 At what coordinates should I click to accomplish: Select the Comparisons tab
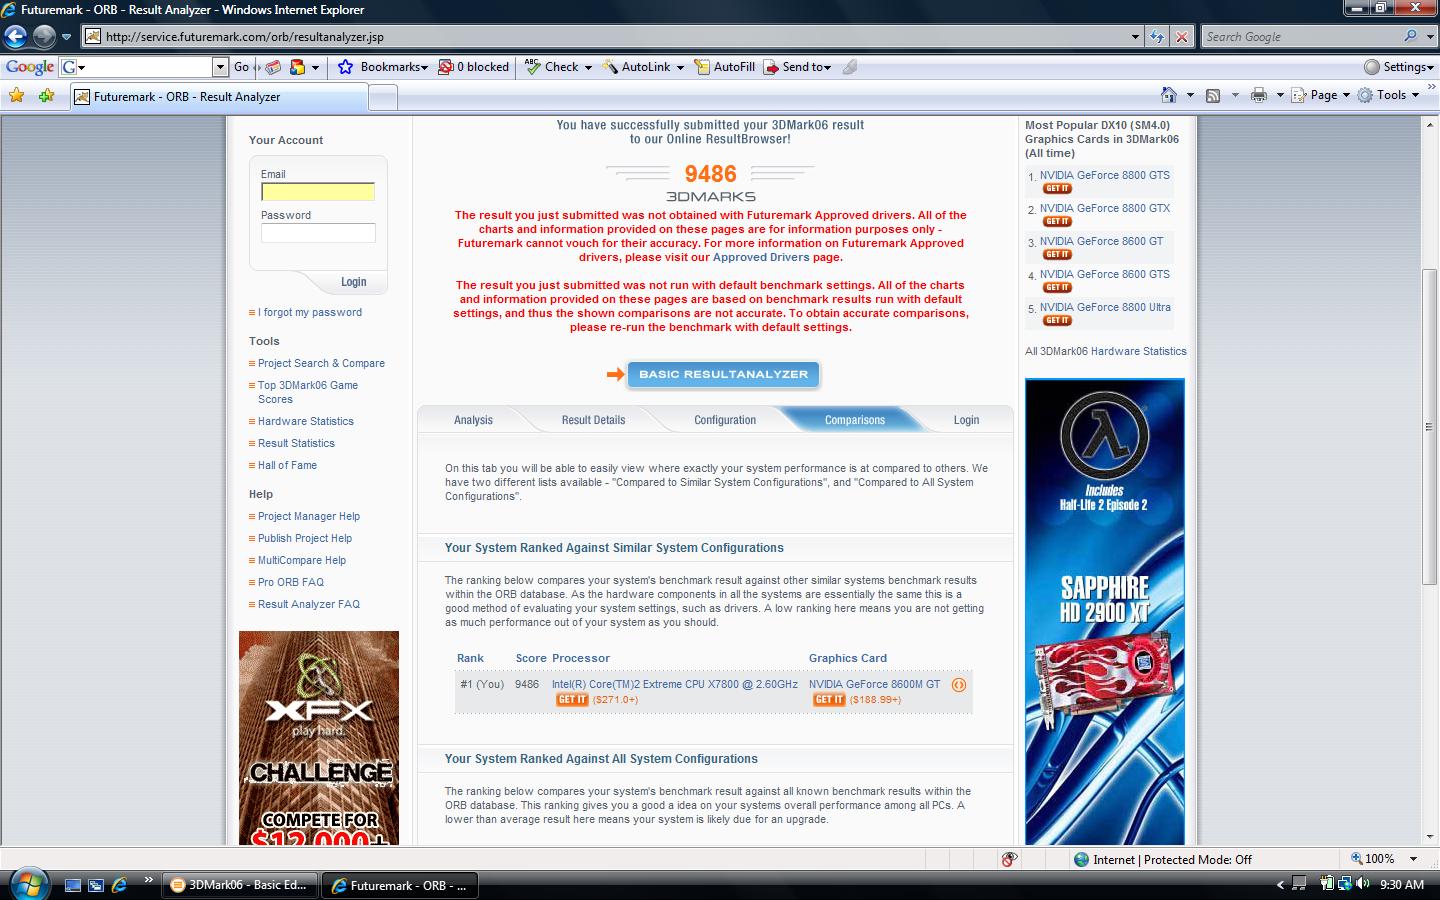tap(855, 420)
